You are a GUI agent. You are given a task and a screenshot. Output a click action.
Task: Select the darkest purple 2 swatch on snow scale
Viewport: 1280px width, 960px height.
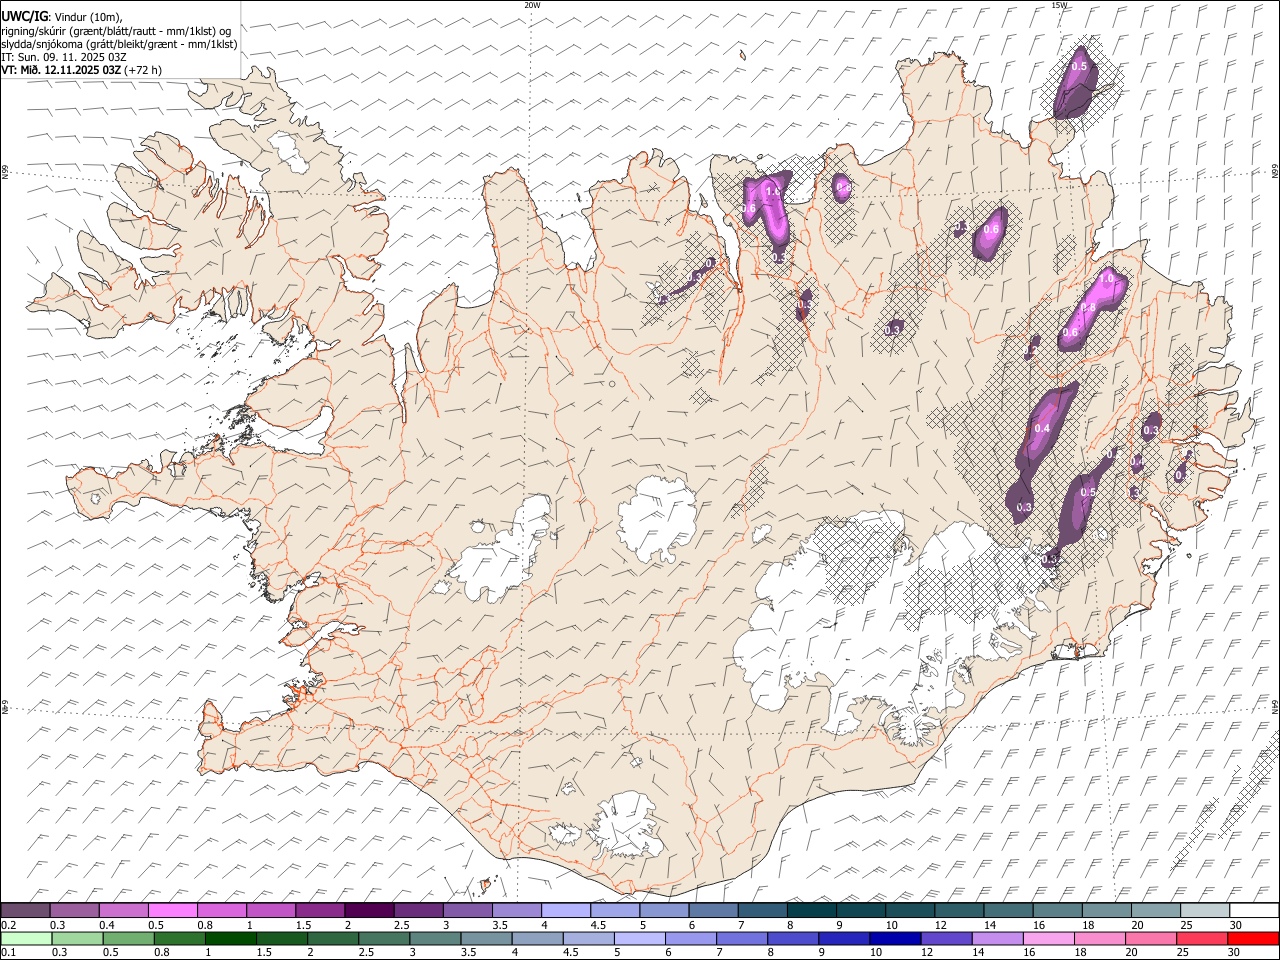tap(369, 911)
